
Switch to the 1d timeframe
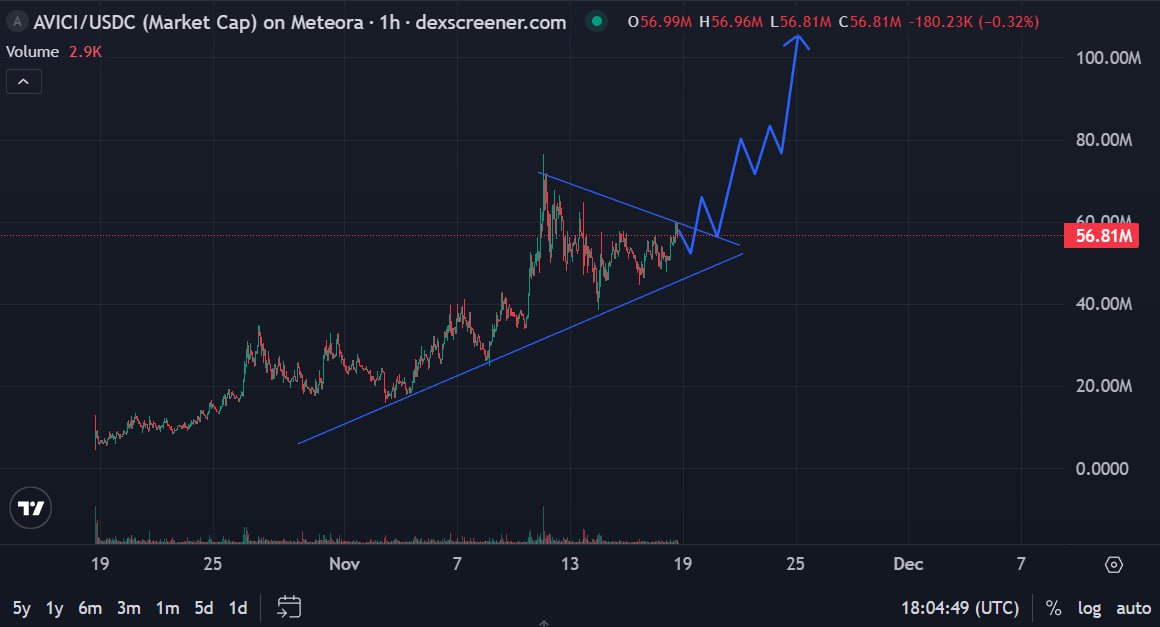coord(238,607)
